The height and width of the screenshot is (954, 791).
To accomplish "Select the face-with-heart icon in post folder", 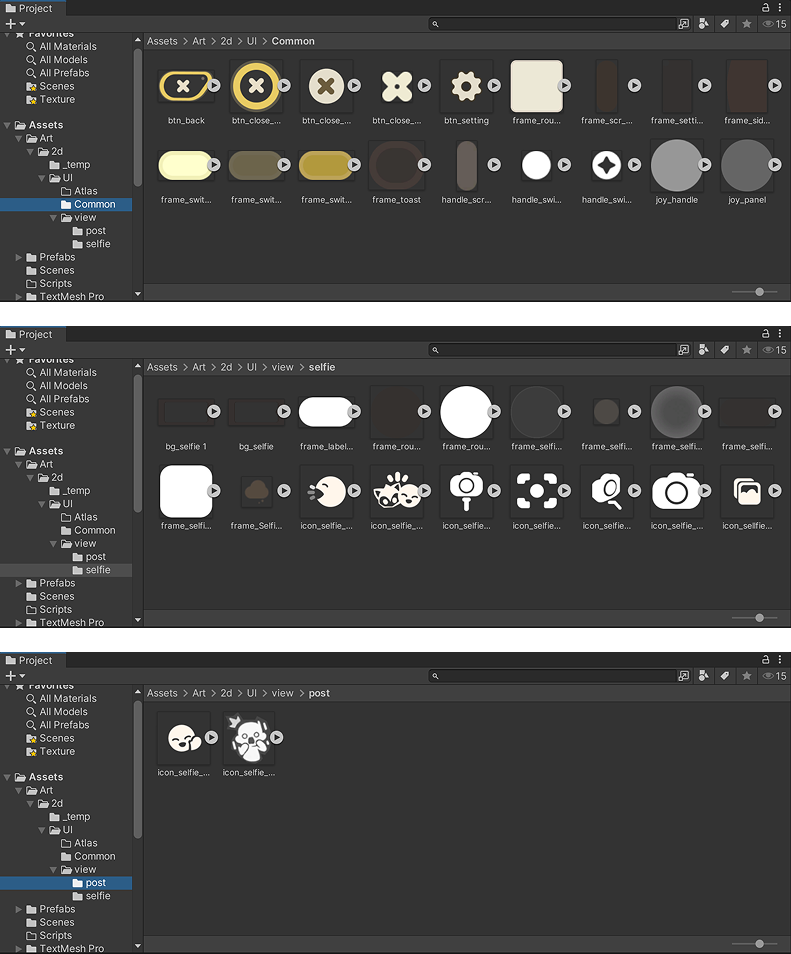I will point(184,738).
